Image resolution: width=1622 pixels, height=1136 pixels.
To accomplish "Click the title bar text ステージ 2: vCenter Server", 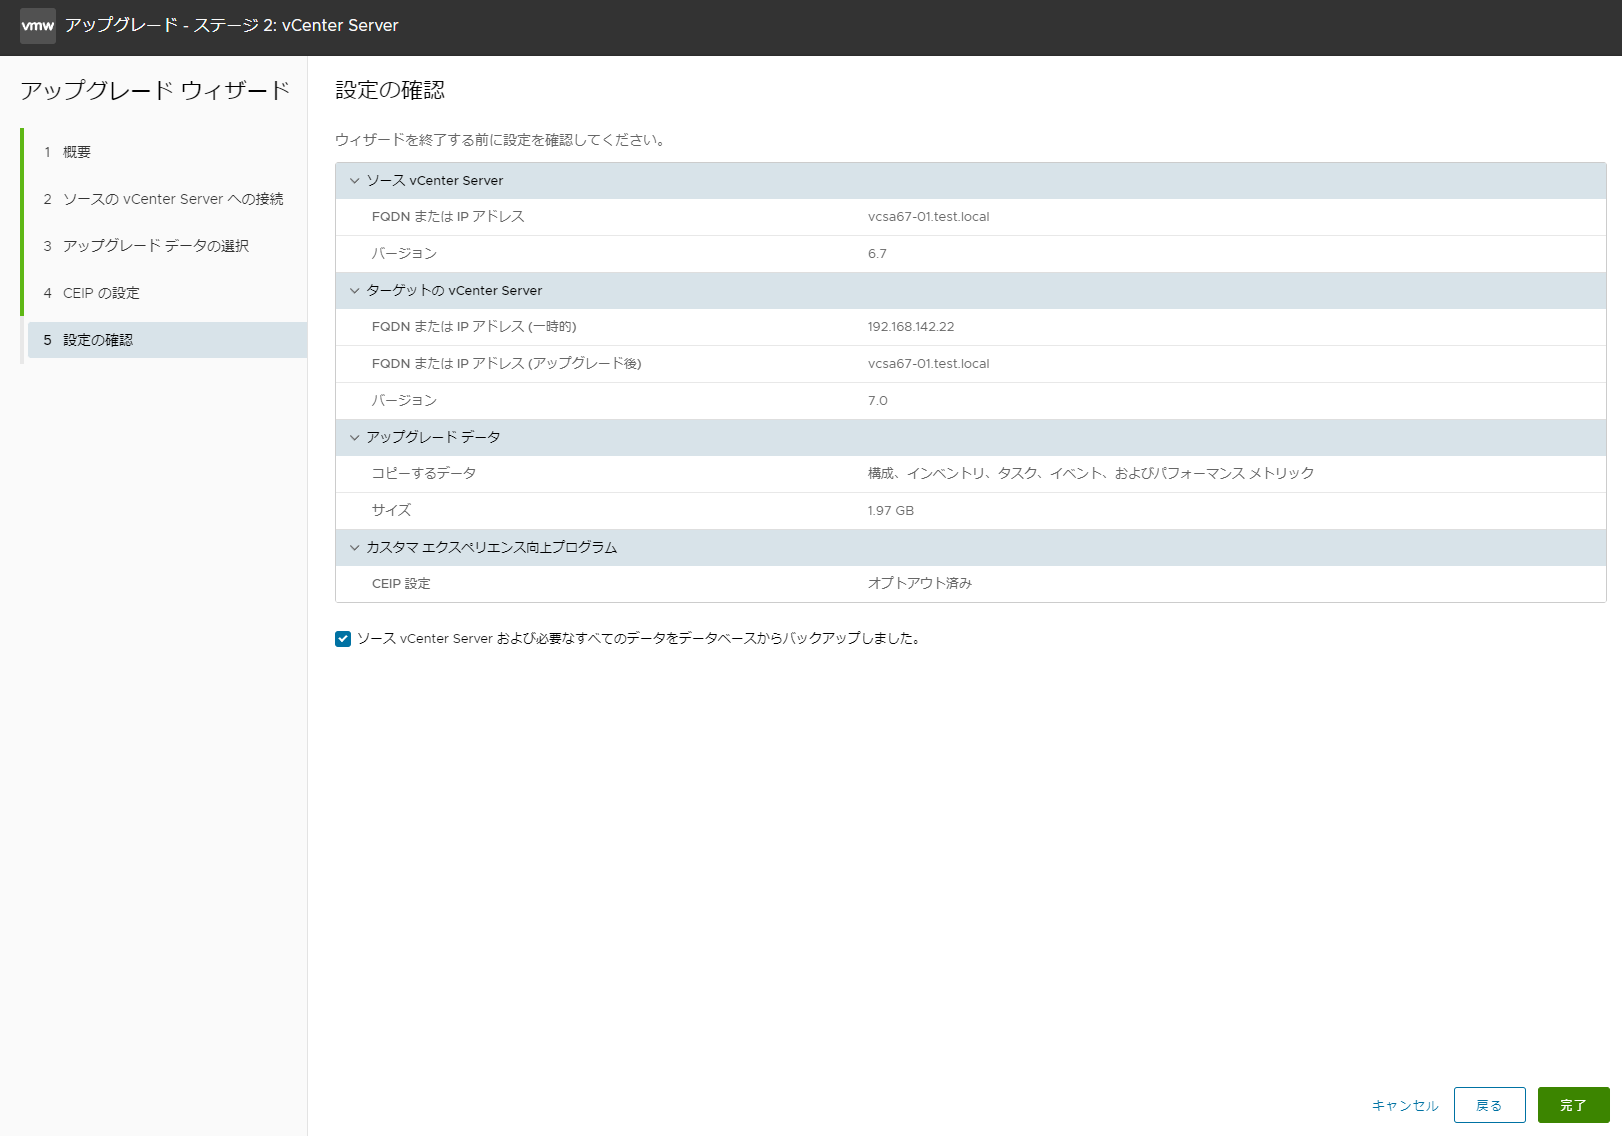I will click(296, 25).
